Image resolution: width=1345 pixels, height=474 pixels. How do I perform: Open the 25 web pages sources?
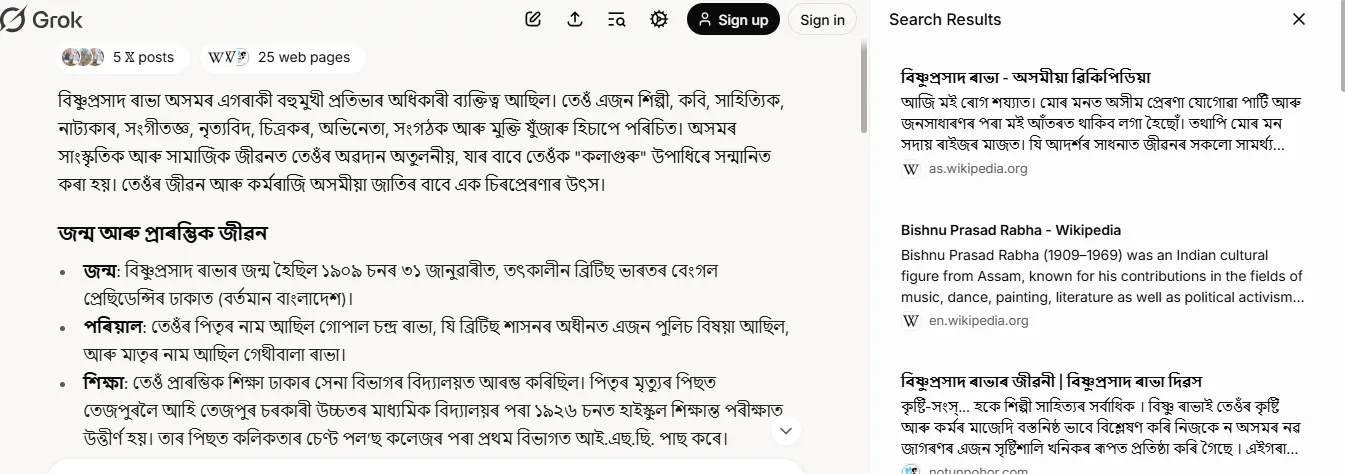click(282, 57)
